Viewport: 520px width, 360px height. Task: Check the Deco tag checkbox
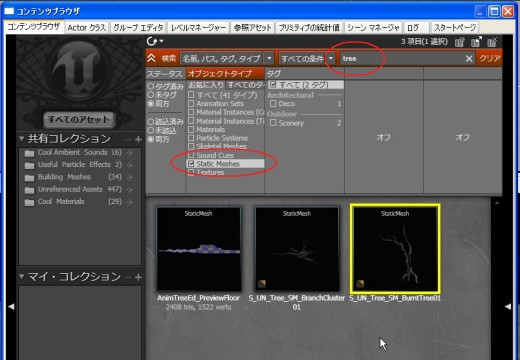pos(273,104)
